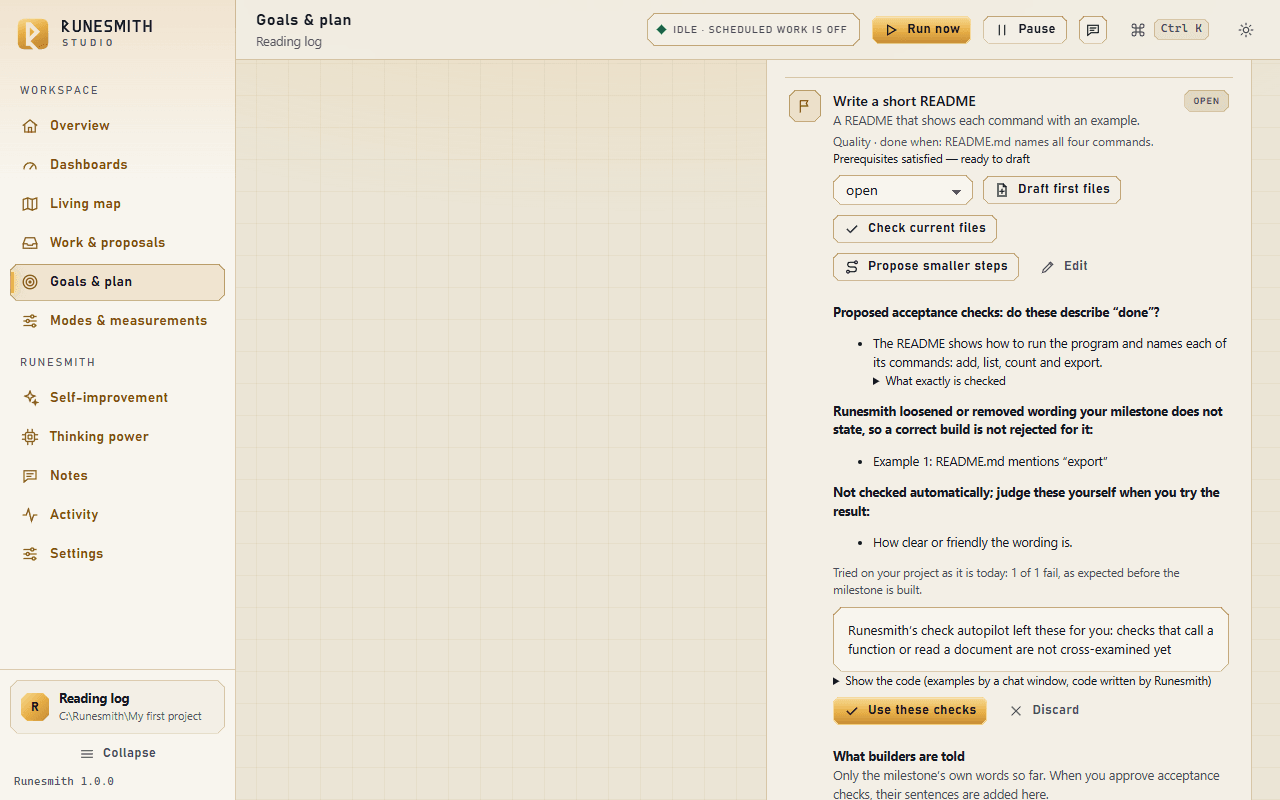Click the 'Runesmith 1.0.0' version text
The image size is (1280, 800).
click(64, 781)
